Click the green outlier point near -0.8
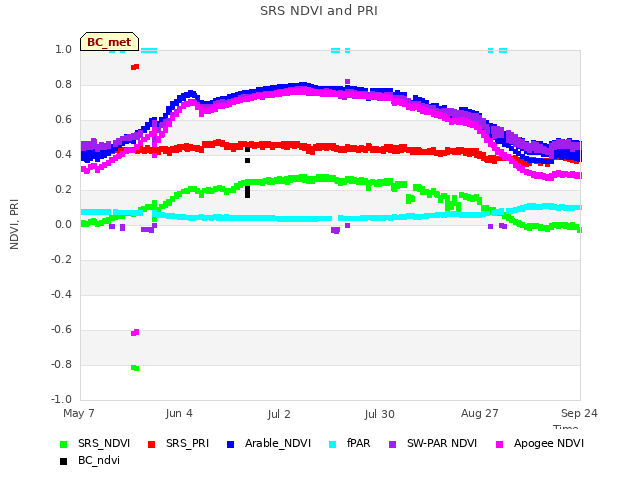The height and width of the screenshot is (480, 640). 135,368
